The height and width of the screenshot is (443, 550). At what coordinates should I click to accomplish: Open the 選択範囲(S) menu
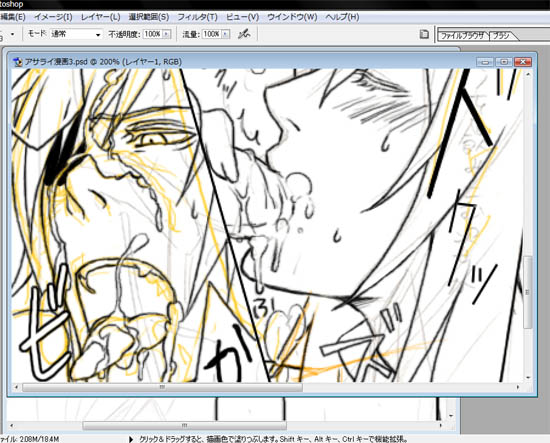coord(149,17)
